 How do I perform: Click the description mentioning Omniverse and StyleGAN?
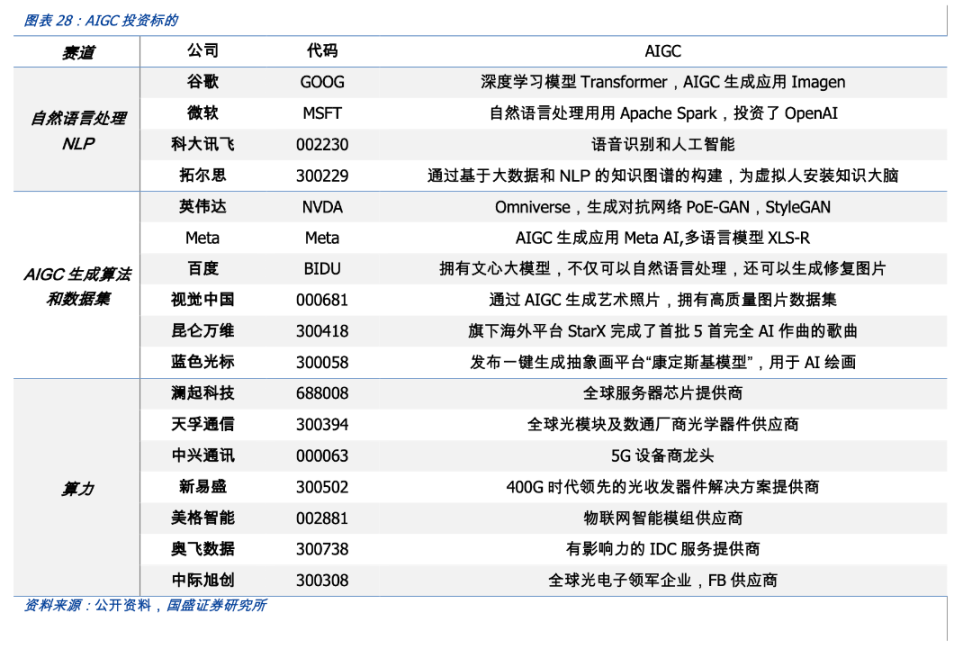[x=663, y=207]
